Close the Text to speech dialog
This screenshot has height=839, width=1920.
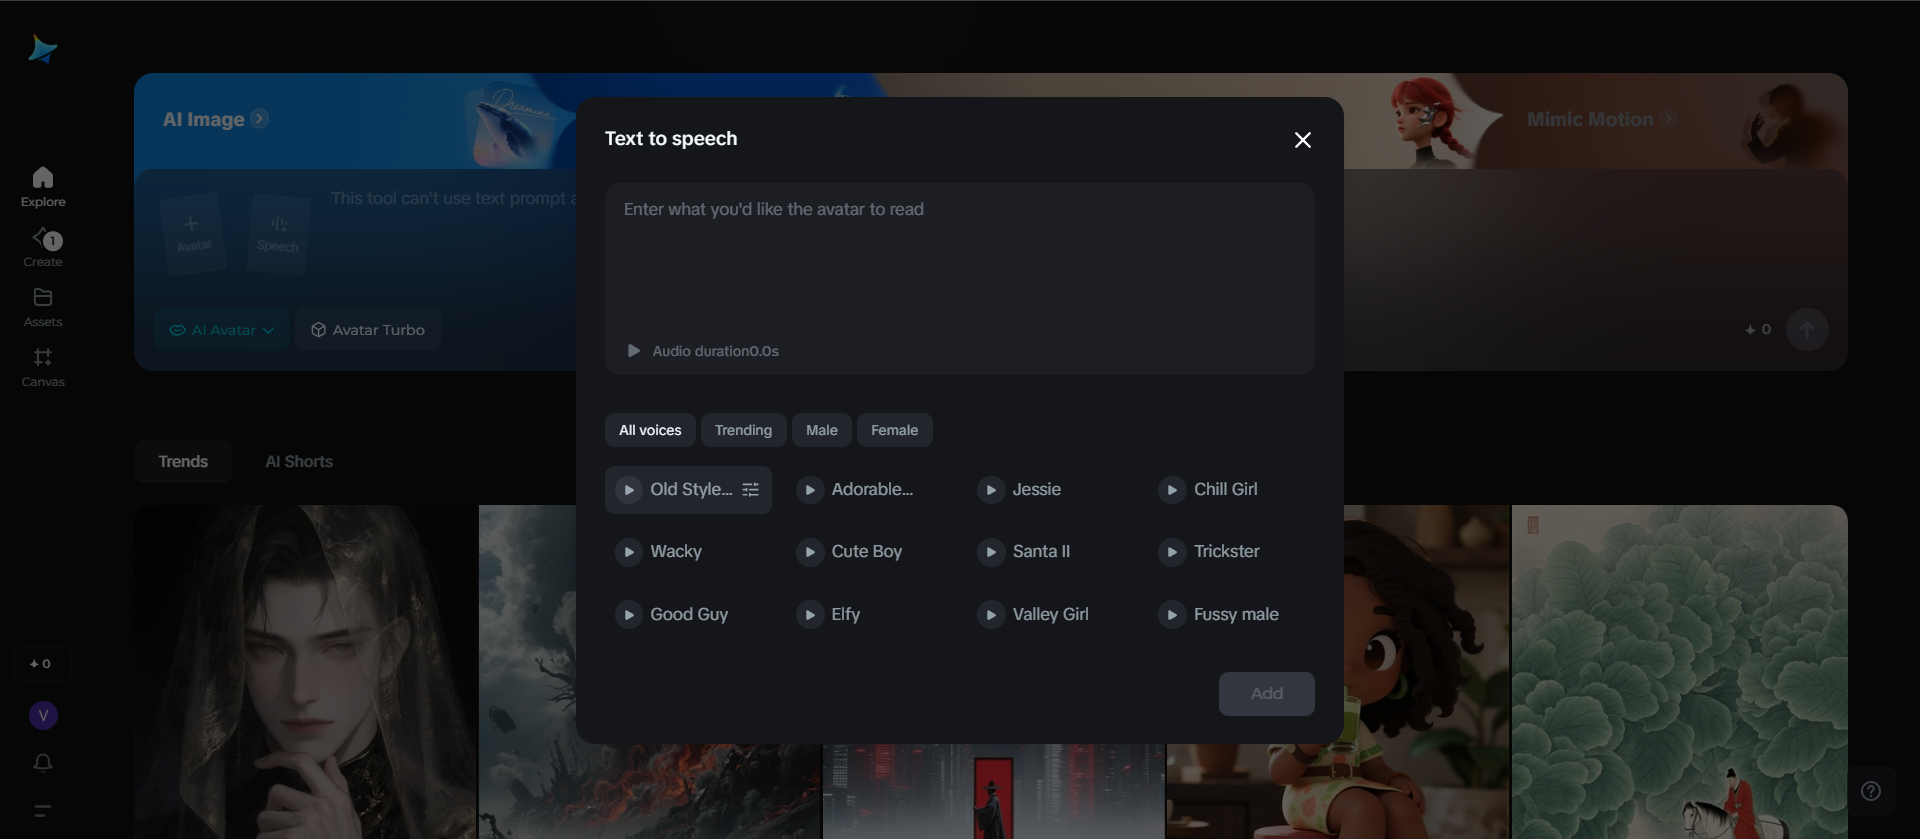(x=1302, y=140)
